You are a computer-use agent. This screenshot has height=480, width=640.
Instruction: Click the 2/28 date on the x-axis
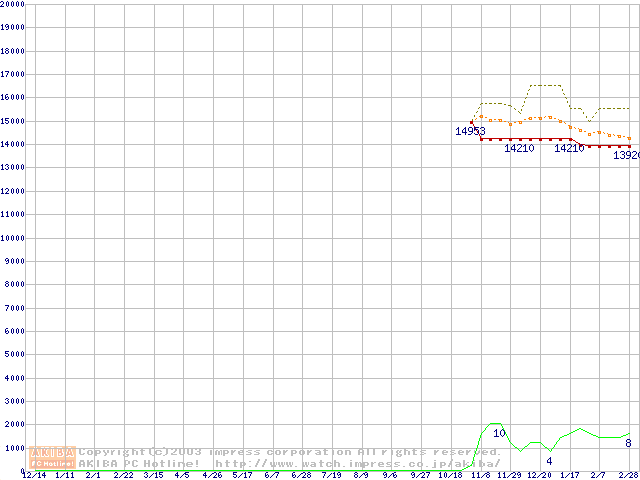[x=628, y=475]
